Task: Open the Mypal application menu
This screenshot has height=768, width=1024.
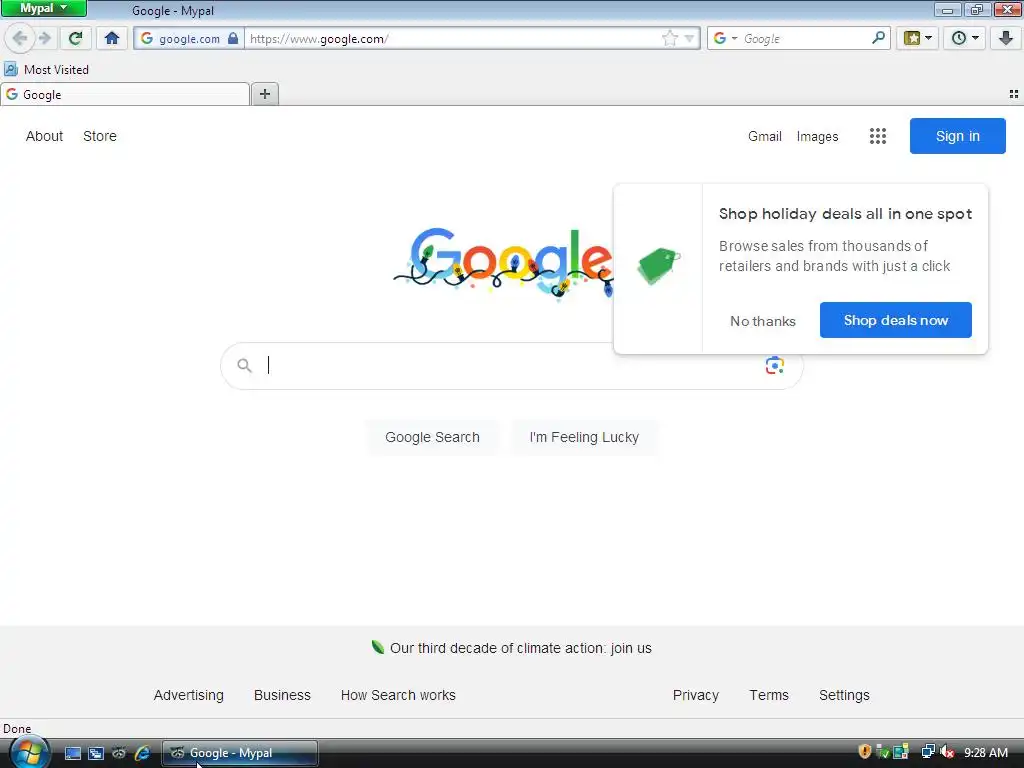Action: (44, 8)
